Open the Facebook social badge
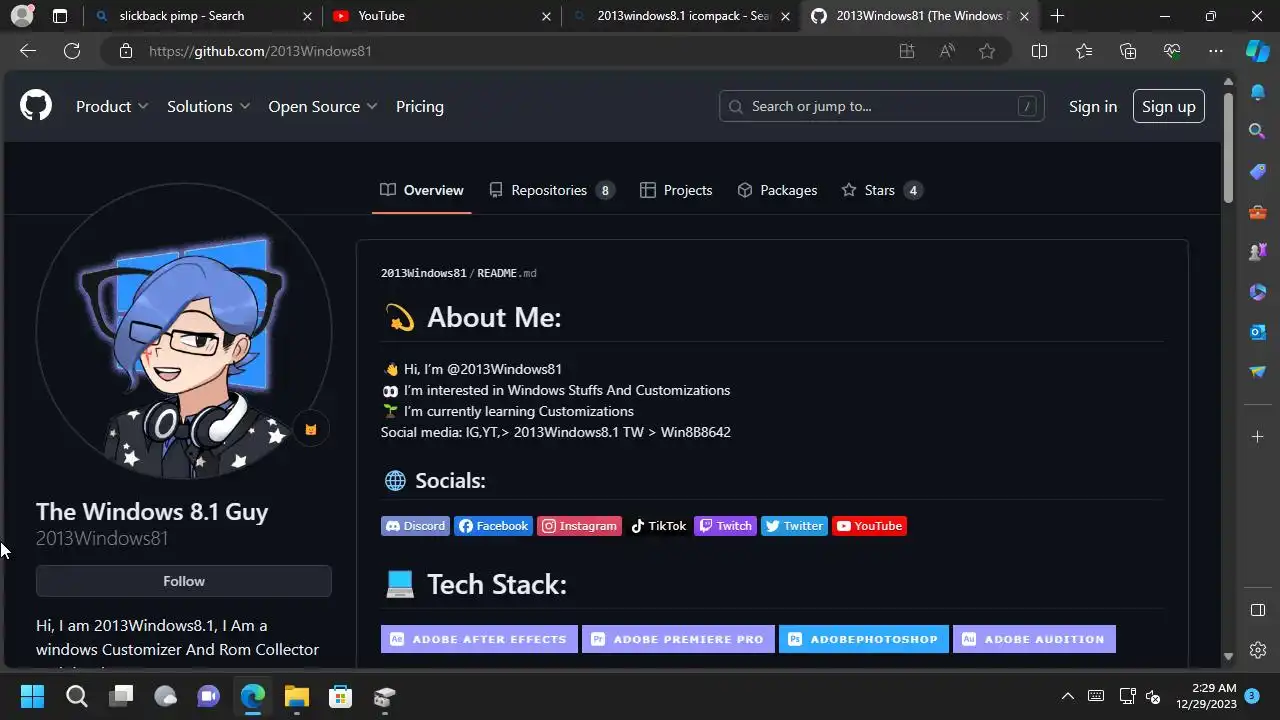1280x720 pixels. pos(494,526)
